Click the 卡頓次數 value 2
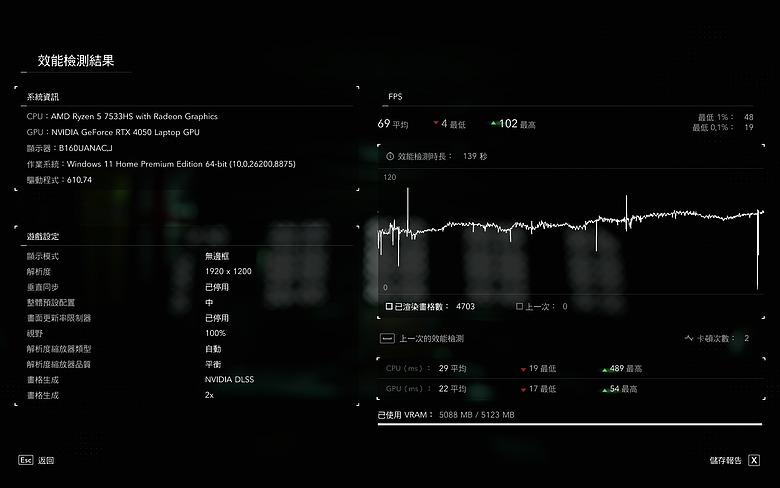780x488 pixels. tap(746, 338)
